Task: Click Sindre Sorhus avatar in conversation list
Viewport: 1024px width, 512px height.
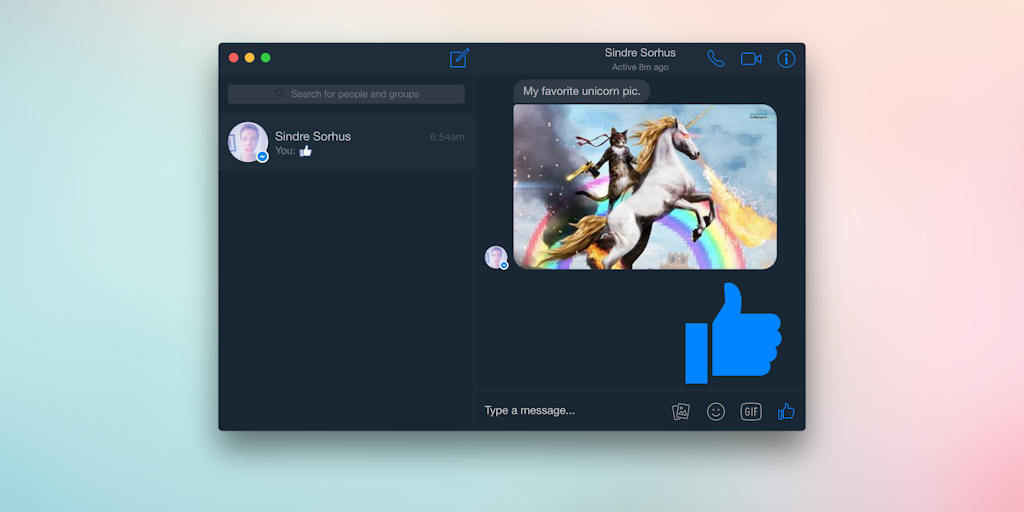Action: (x=248, y=142)
